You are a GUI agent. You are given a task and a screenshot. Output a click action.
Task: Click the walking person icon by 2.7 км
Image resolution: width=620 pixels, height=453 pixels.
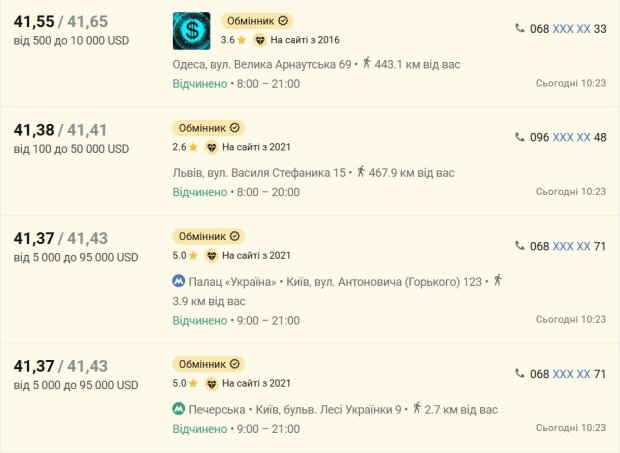click(x=417, y=408)
